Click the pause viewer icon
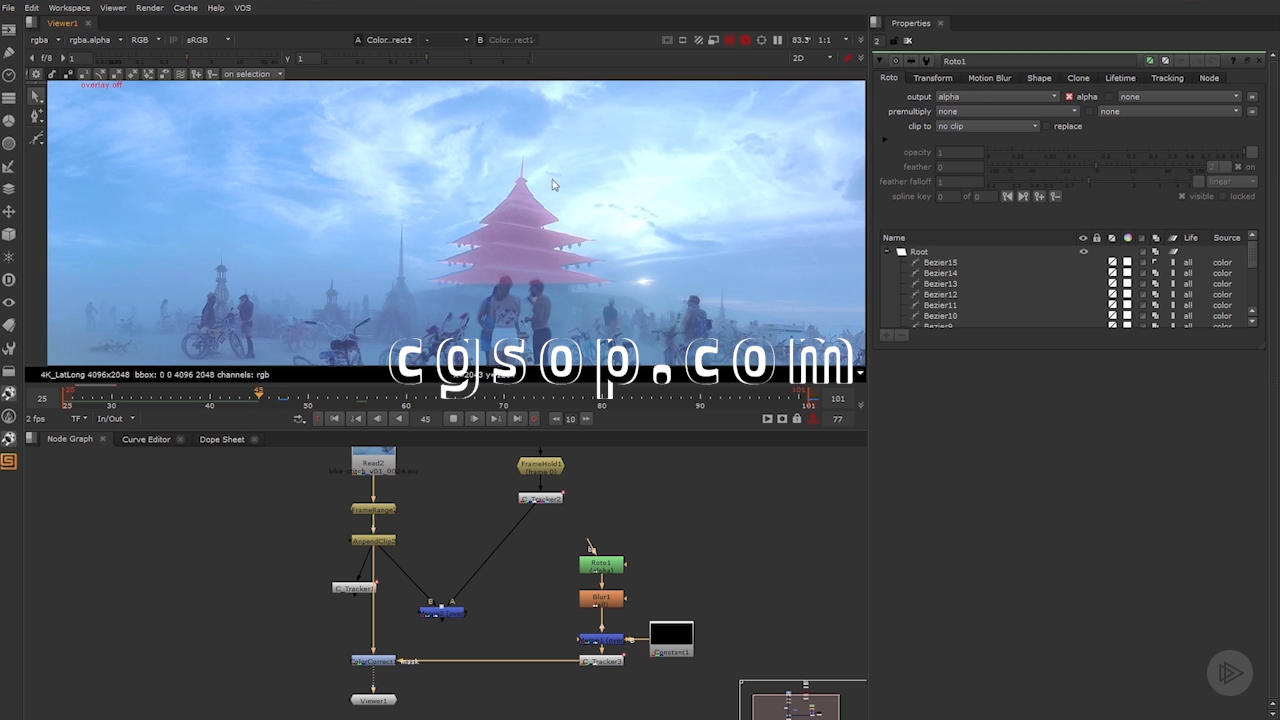 pos(777,40)
